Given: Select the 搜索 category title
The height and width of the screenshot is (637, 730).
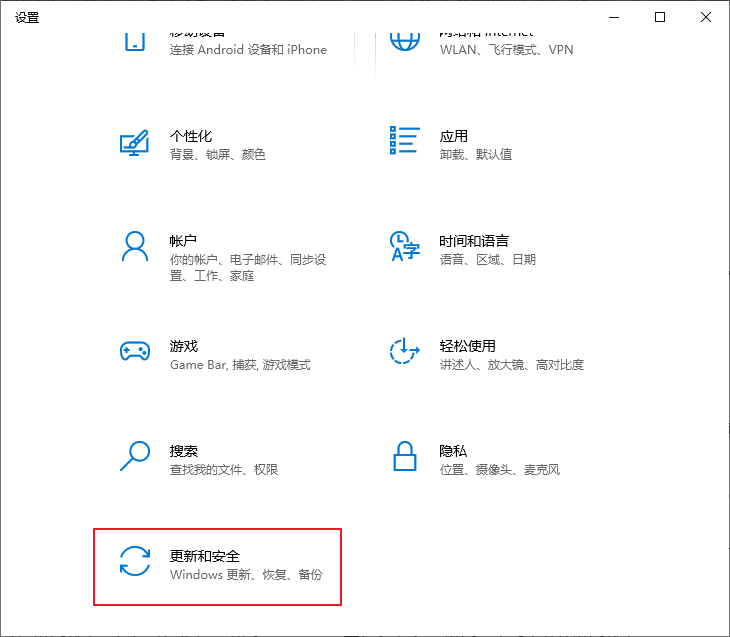Looking at the screenshot, I should [x=184, y=451].
